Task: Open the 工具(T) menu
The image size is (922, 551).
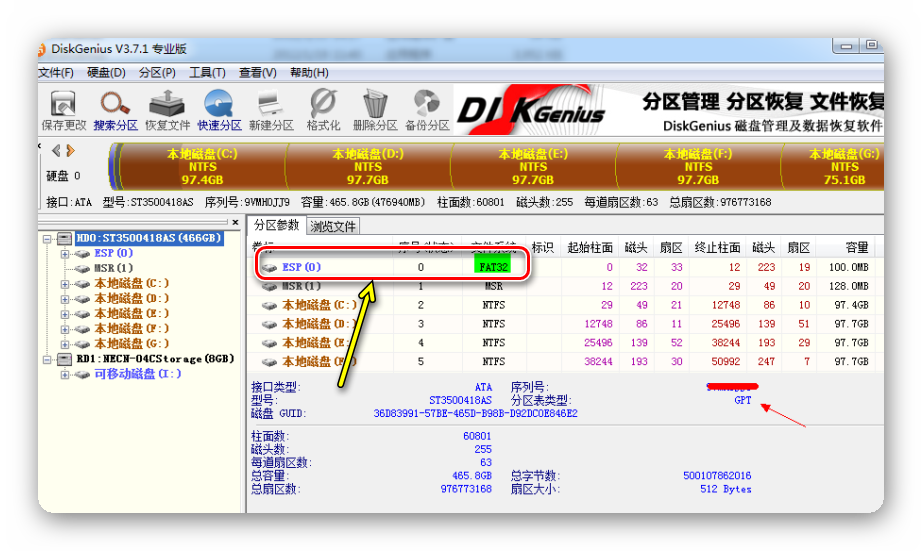Action: 207,72
